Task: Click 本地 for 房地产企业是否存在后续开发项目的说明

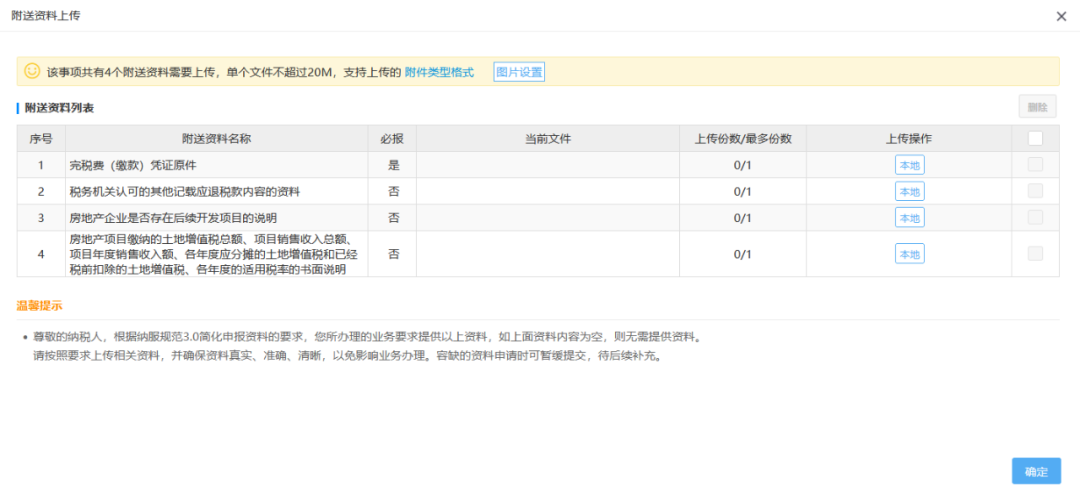Action: [909, 218]
